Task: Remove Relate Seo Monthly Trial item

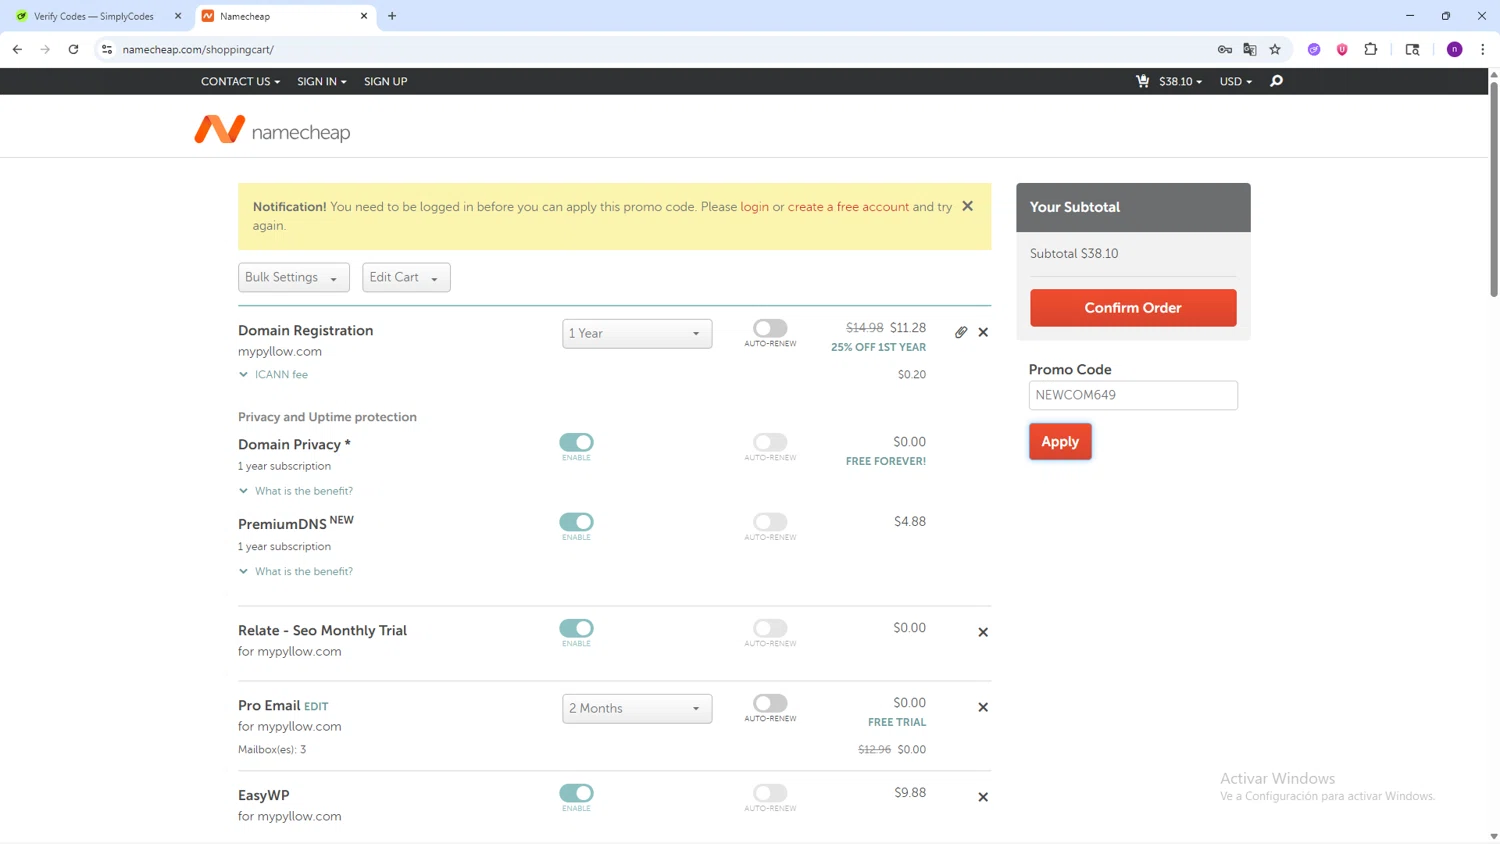Action: [x=983, y=632]
